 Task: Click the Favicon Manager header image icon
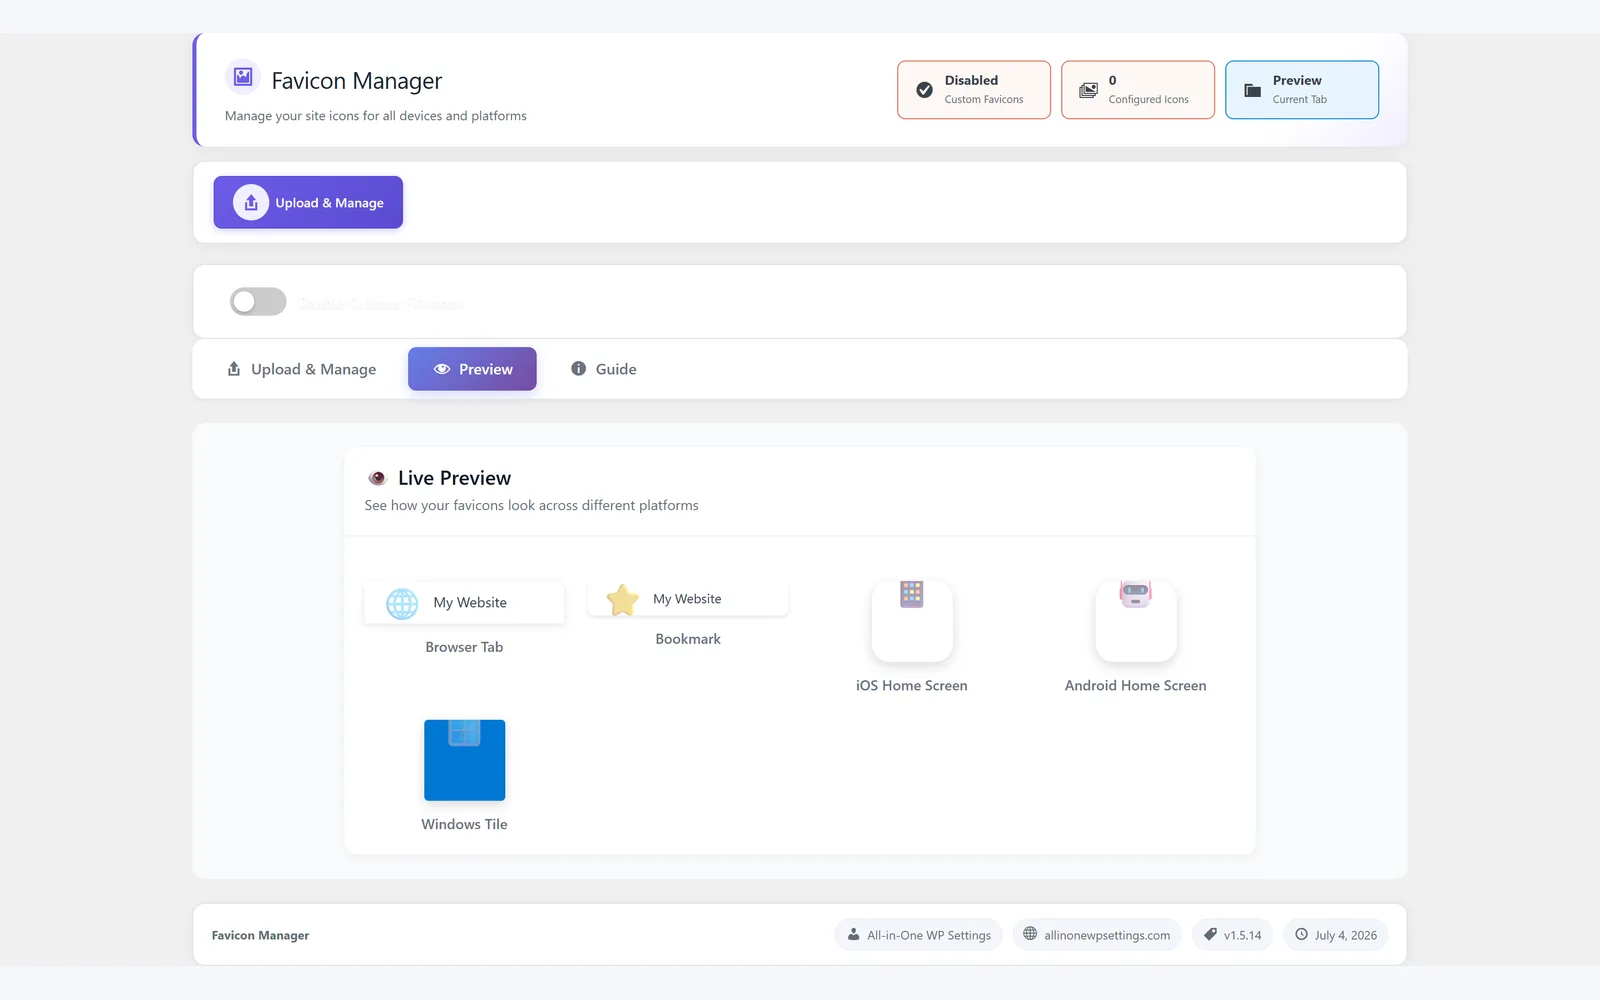[x=243, y=77]
